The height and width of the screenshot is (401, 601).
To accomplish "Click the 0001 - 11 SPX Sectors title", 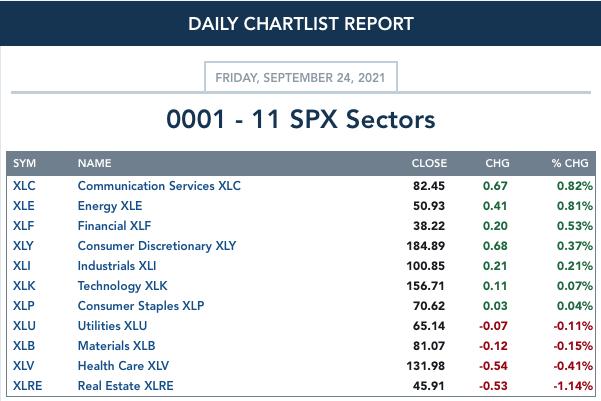I will click(x=301, y=119).
